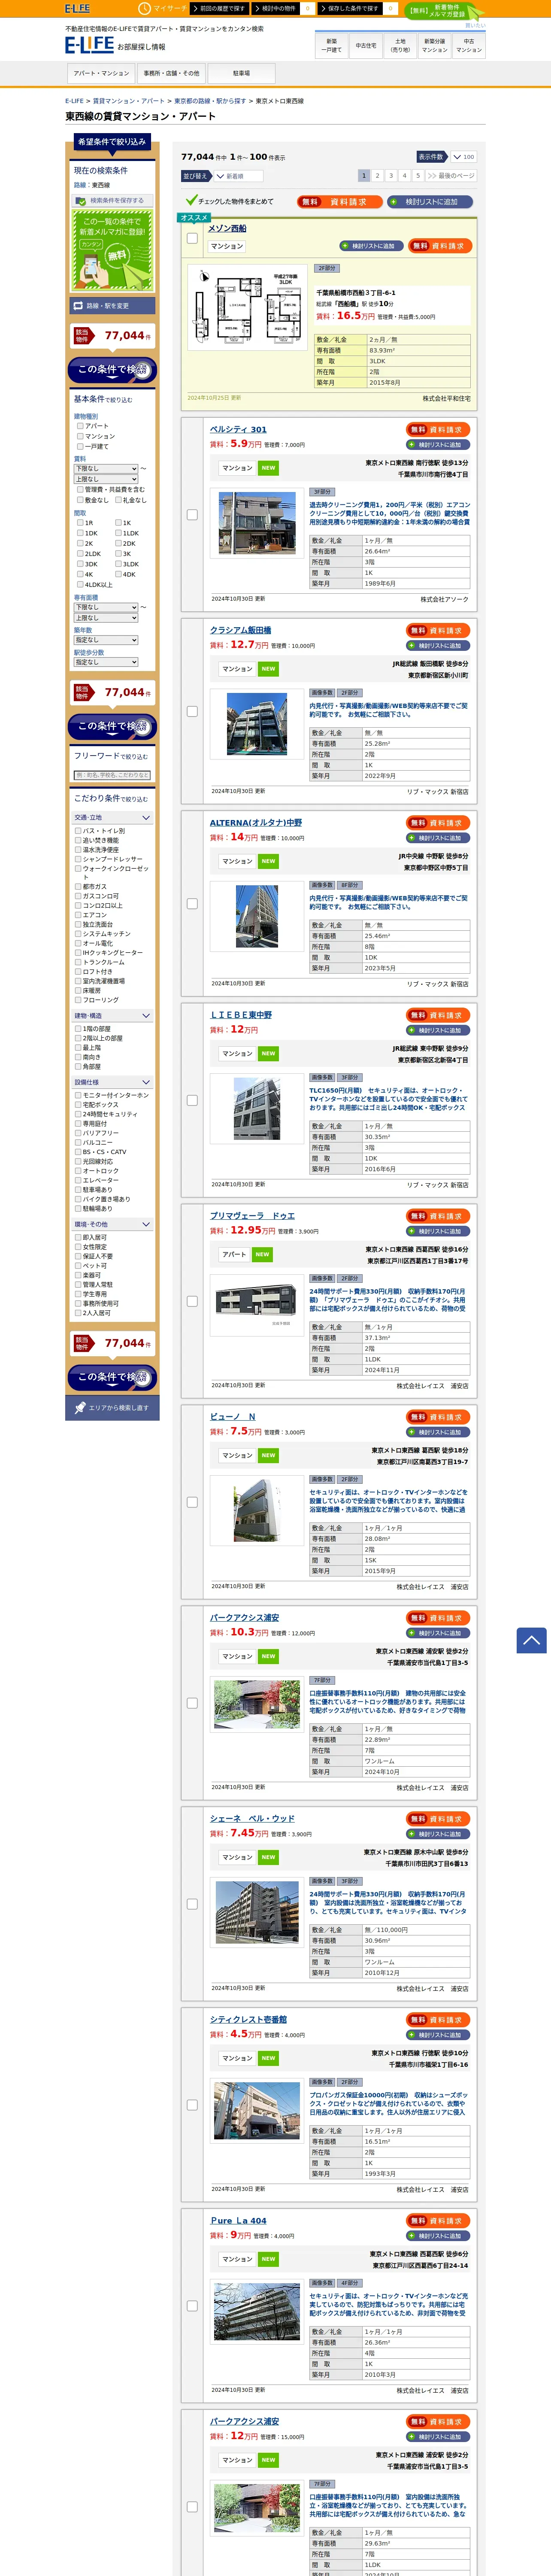Click the map pin エリアから検索し直す button
Image resolution: width=551 pixels, height=2576 pixels.
[x=112, y=1408]
